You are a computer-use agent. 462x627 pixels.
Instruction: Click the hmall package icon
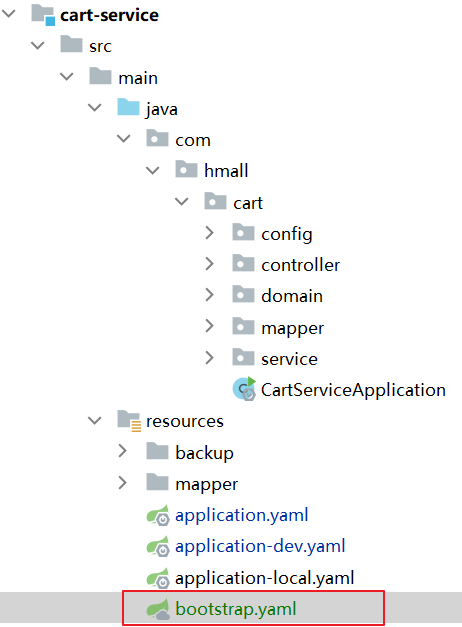(x=186, y=170)
